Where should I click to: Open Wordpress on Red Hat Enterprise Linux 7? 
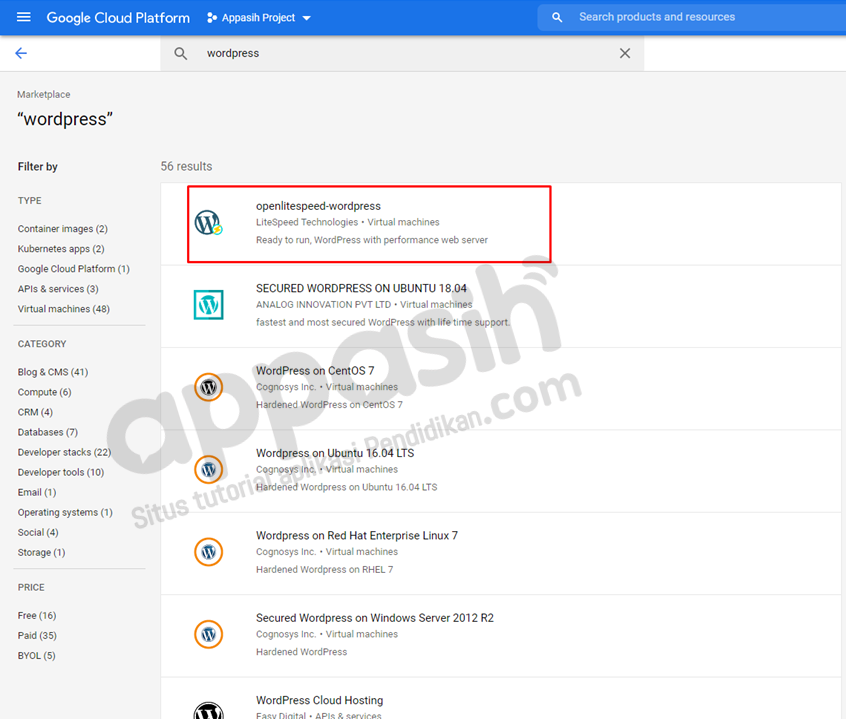tap(357, 535)
